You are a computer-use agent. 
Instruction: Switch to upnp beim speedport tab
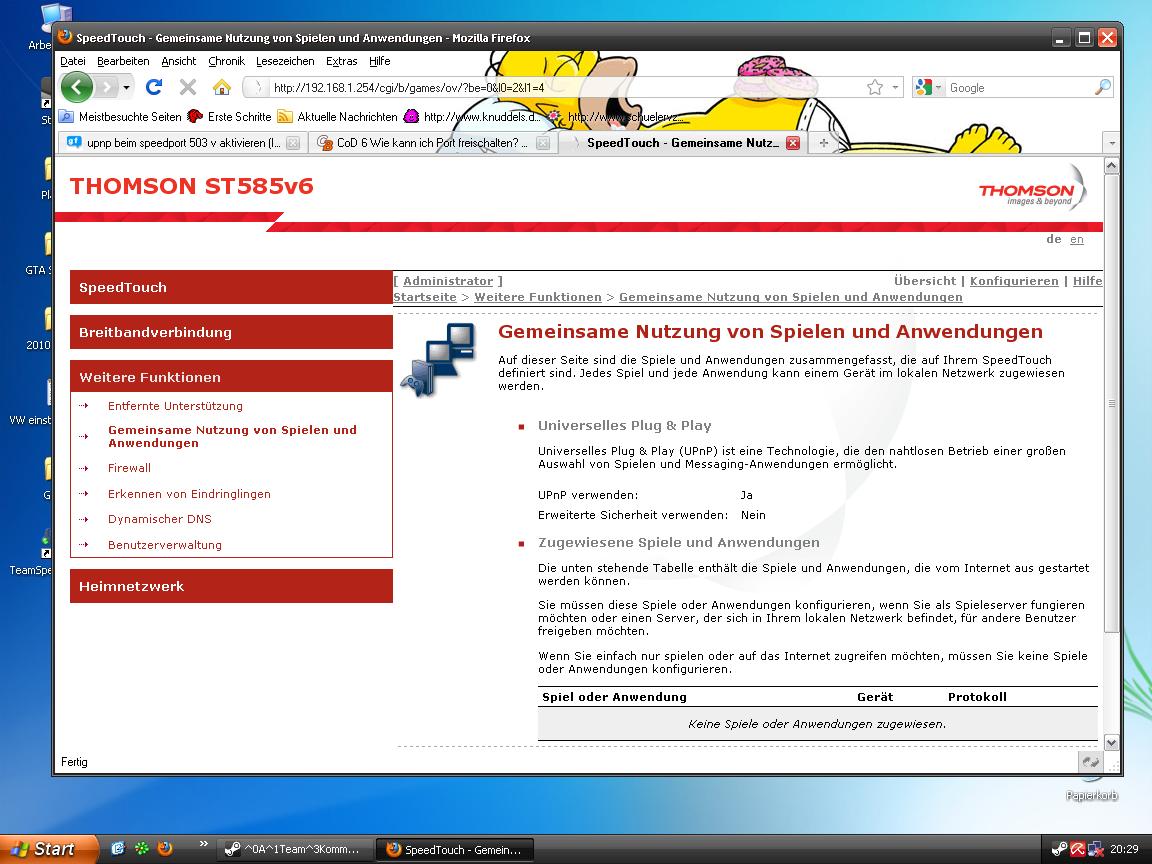pos(182,143)
